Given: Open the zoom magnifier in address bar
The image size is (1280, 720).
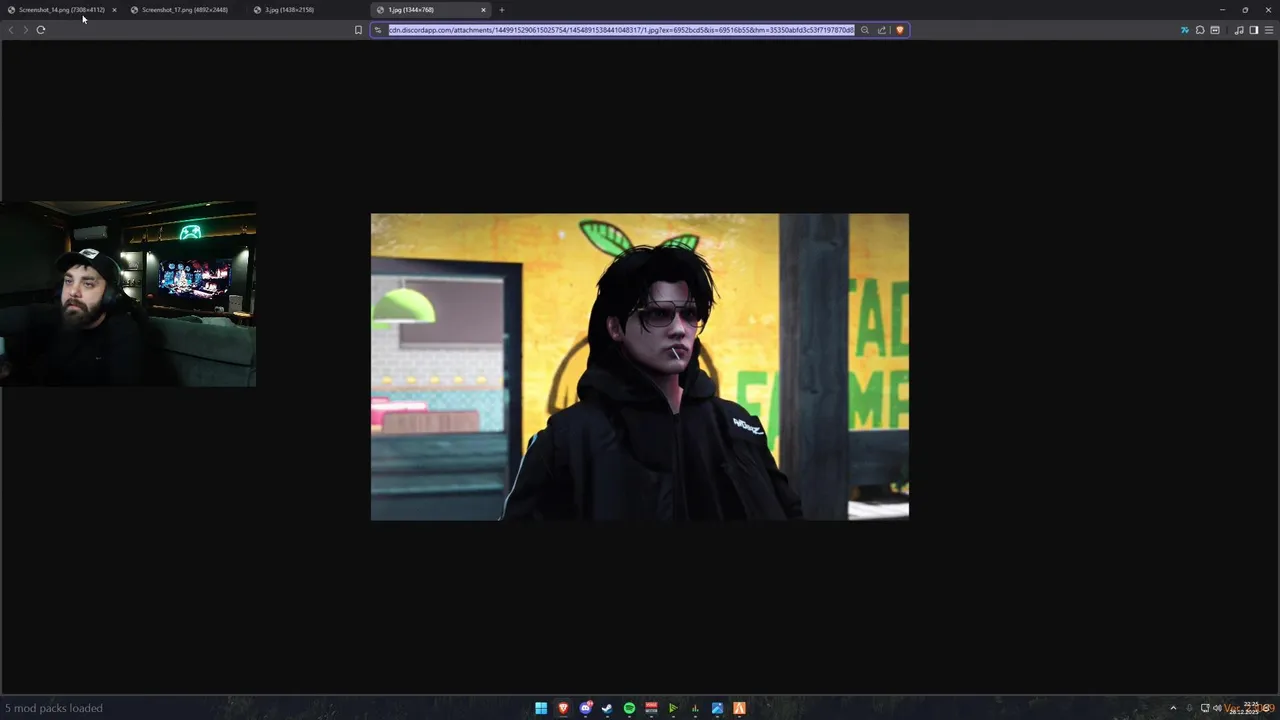Looking at the screenshot, I should click(865, 30).
